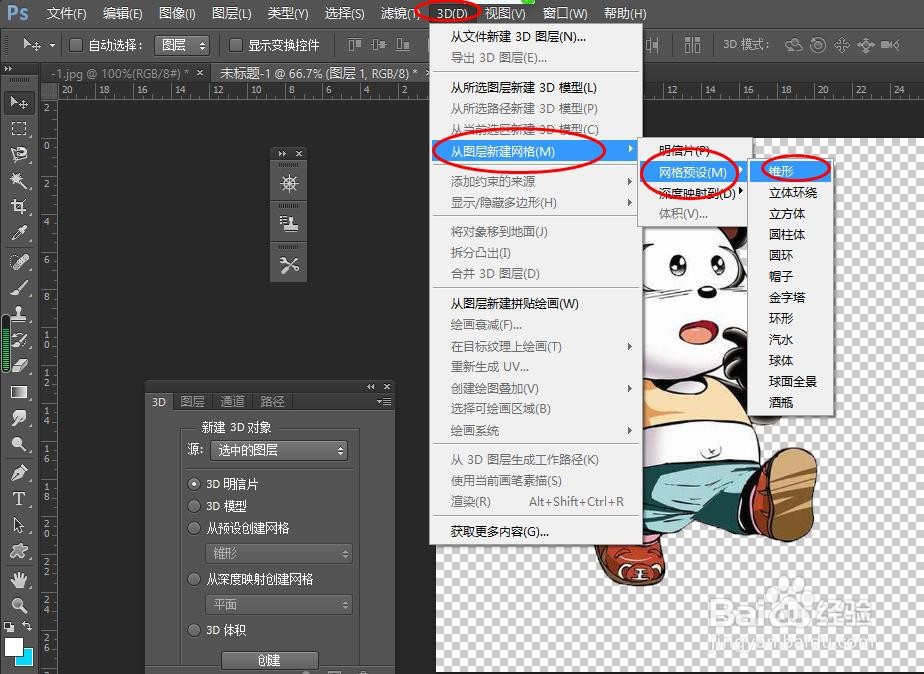The height and width of the screenshot is (674, 924).
Task: Select the Move tool in the toolbox
Action: tap(19, 103)
